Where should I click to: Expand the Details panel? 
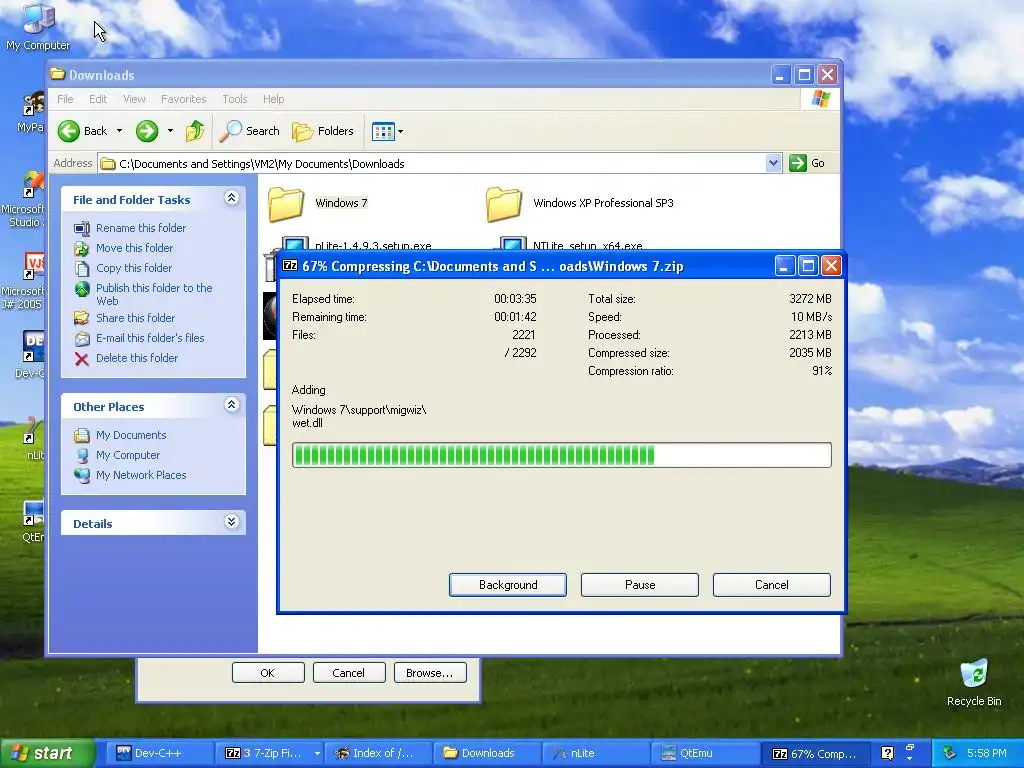point(231,522)
